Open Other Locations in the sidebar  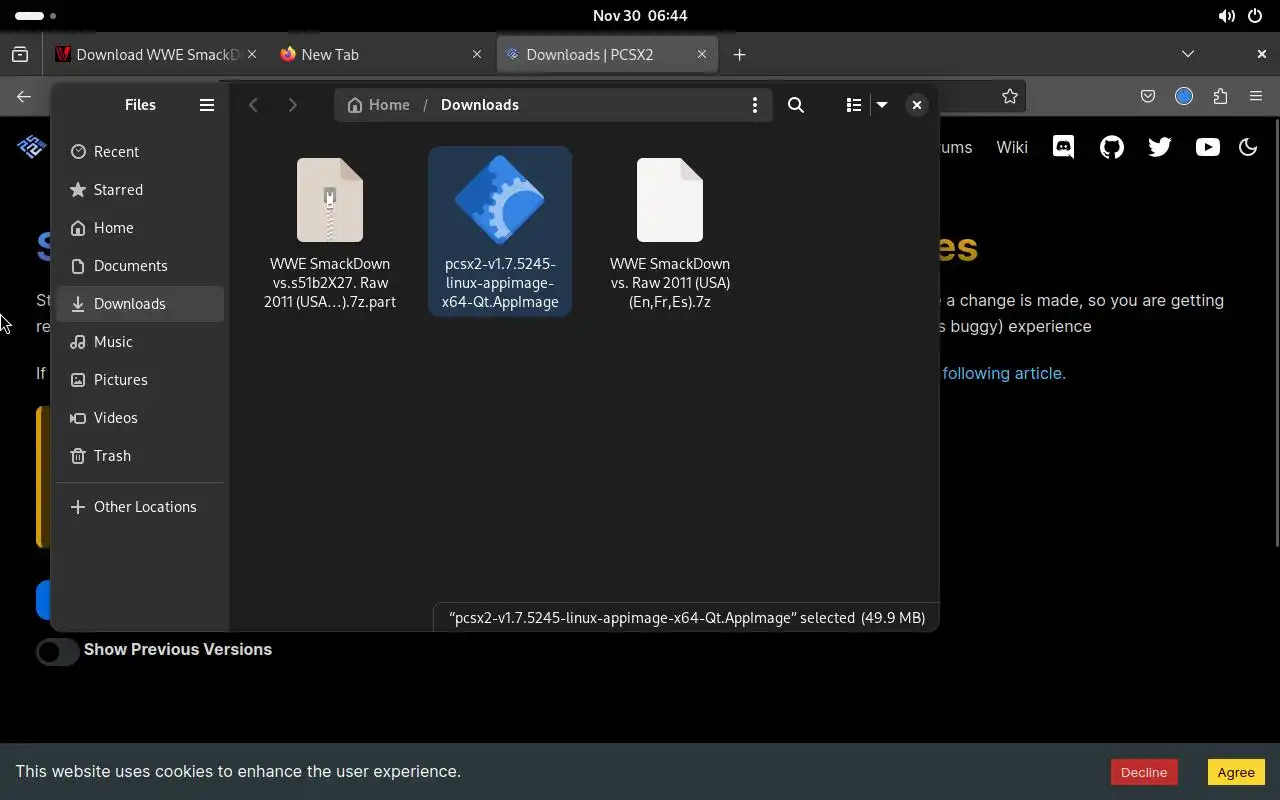[140, 507]
